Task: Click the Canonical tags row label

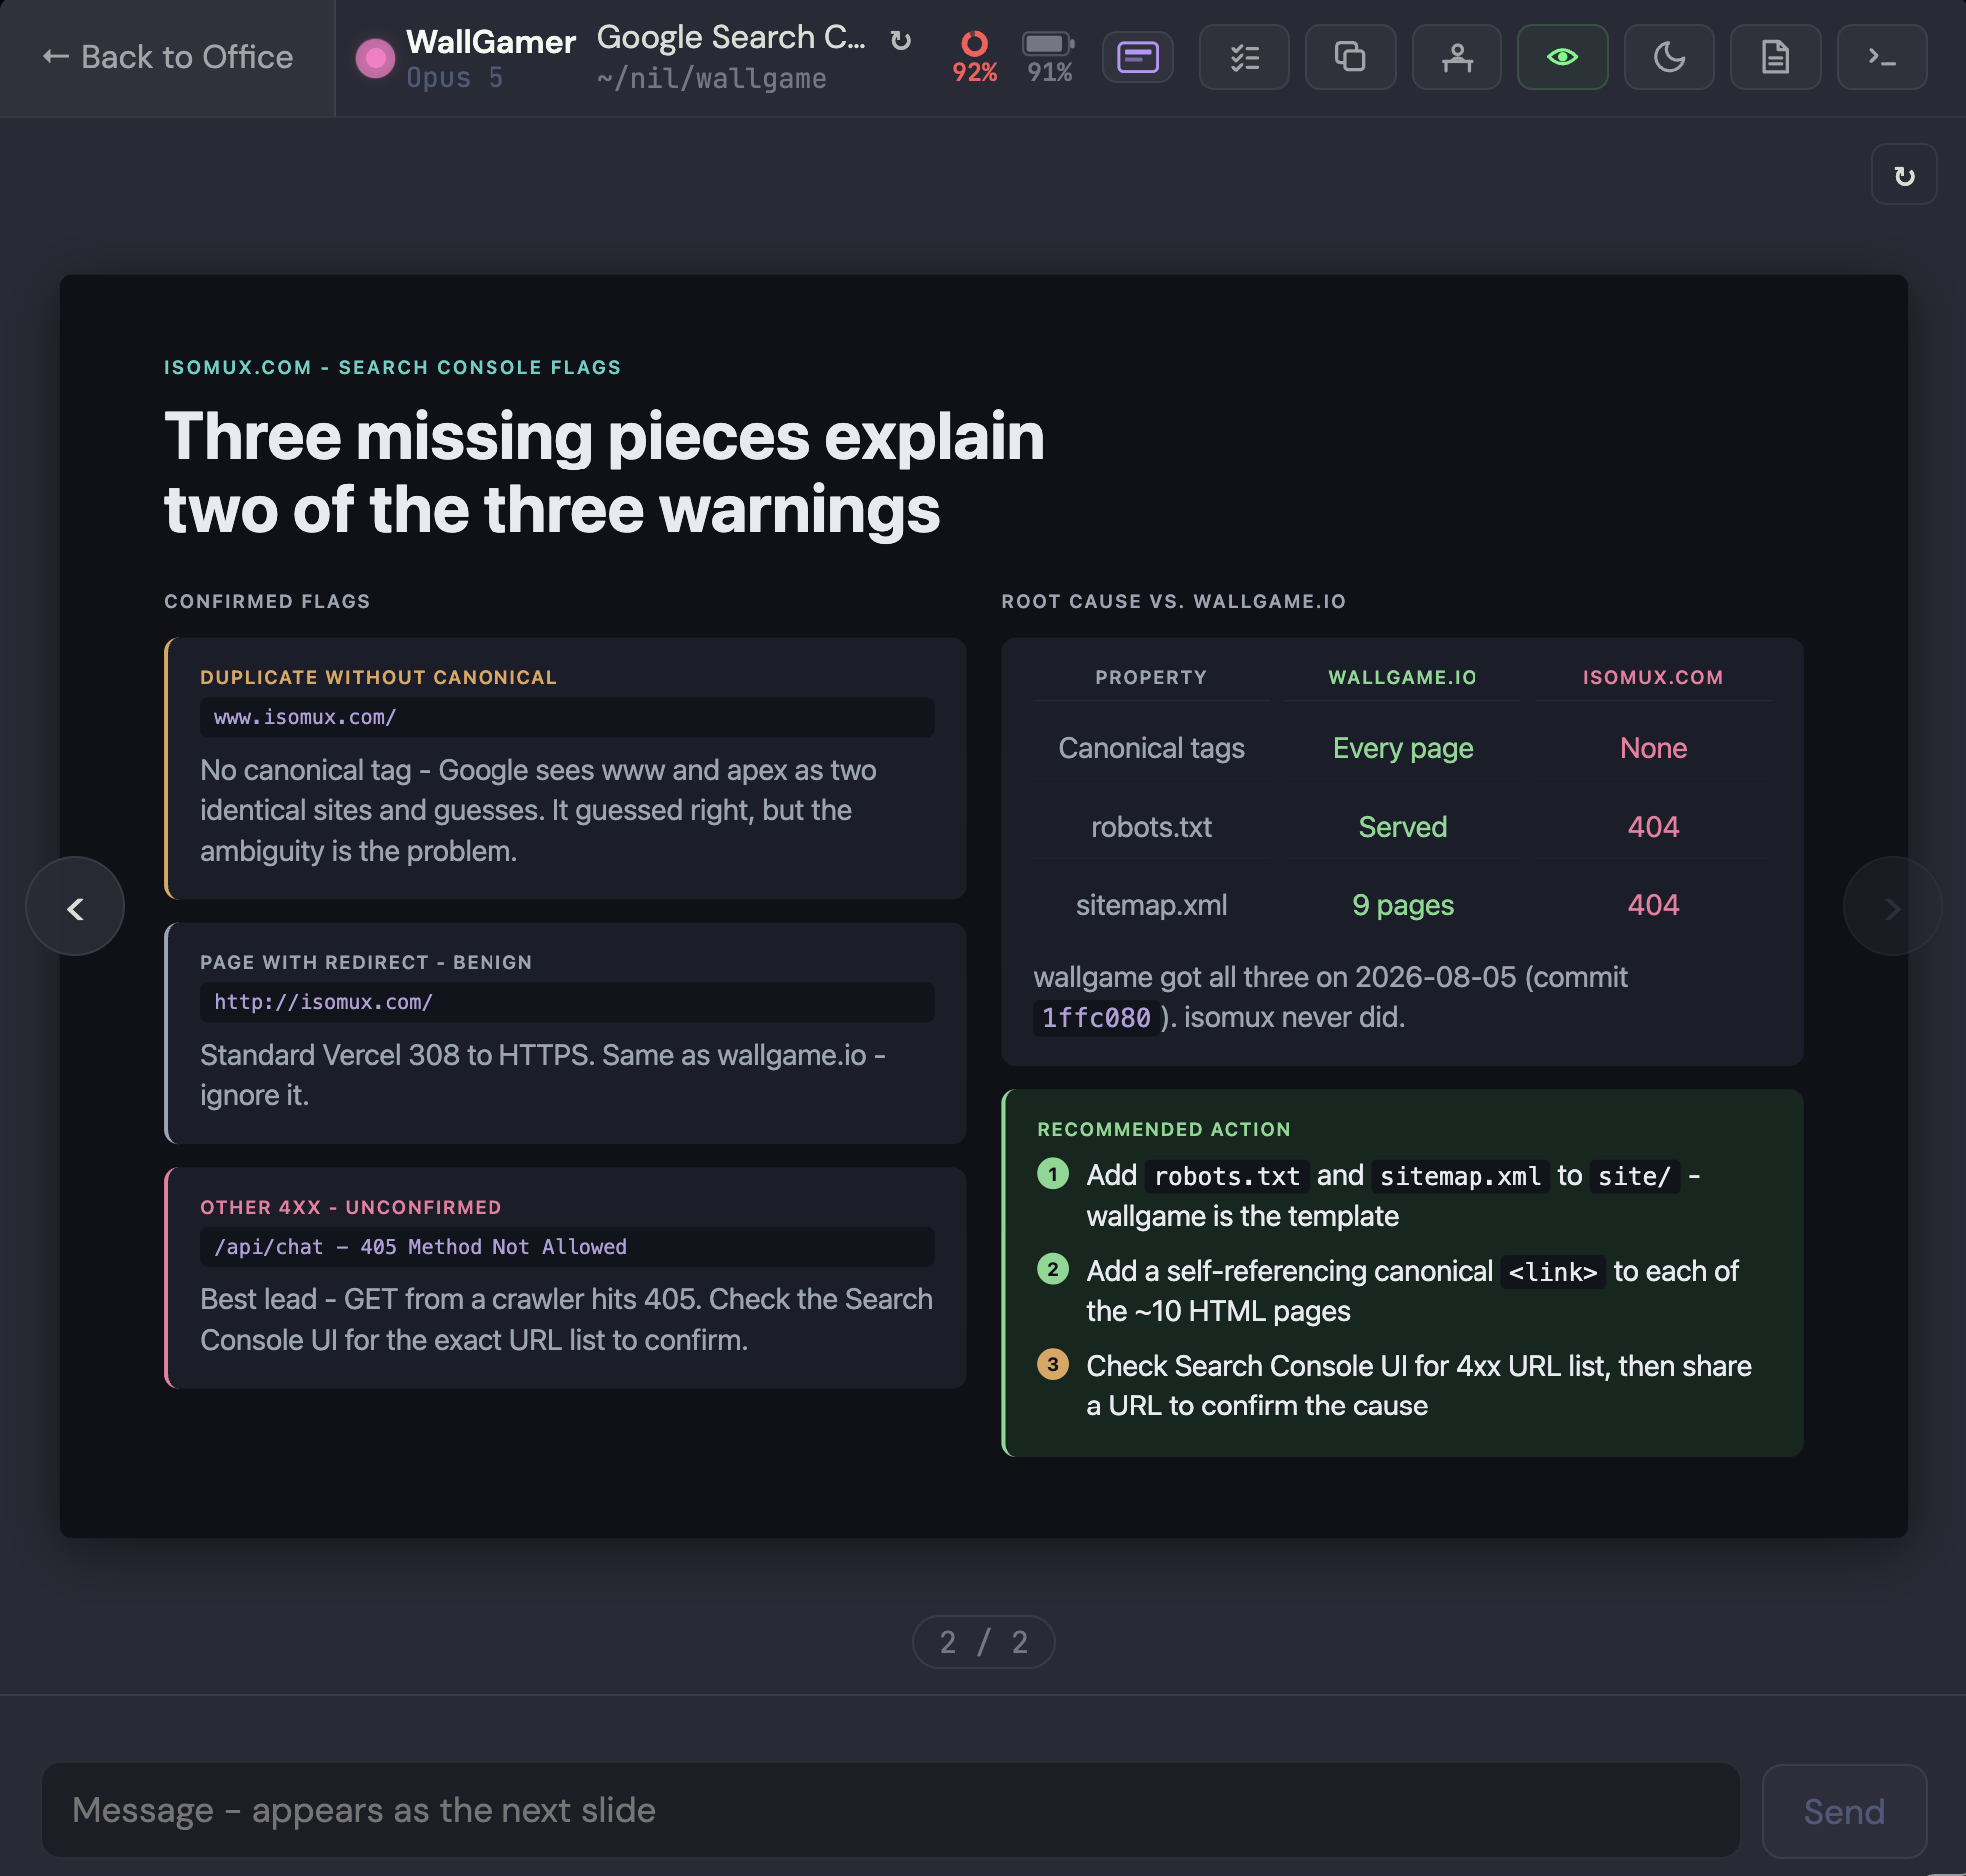Action: point(1151,748)
